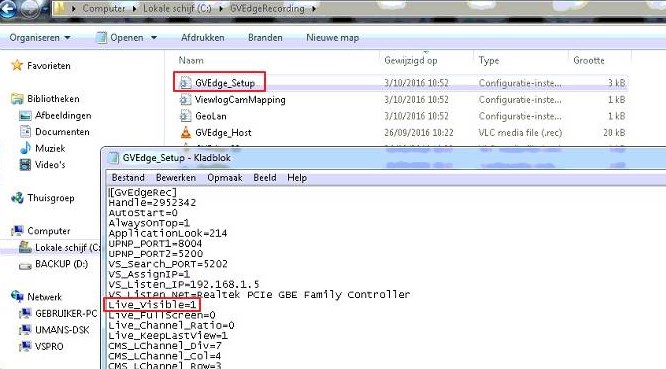Click the Muziek note icon

(x=25, y=148)
